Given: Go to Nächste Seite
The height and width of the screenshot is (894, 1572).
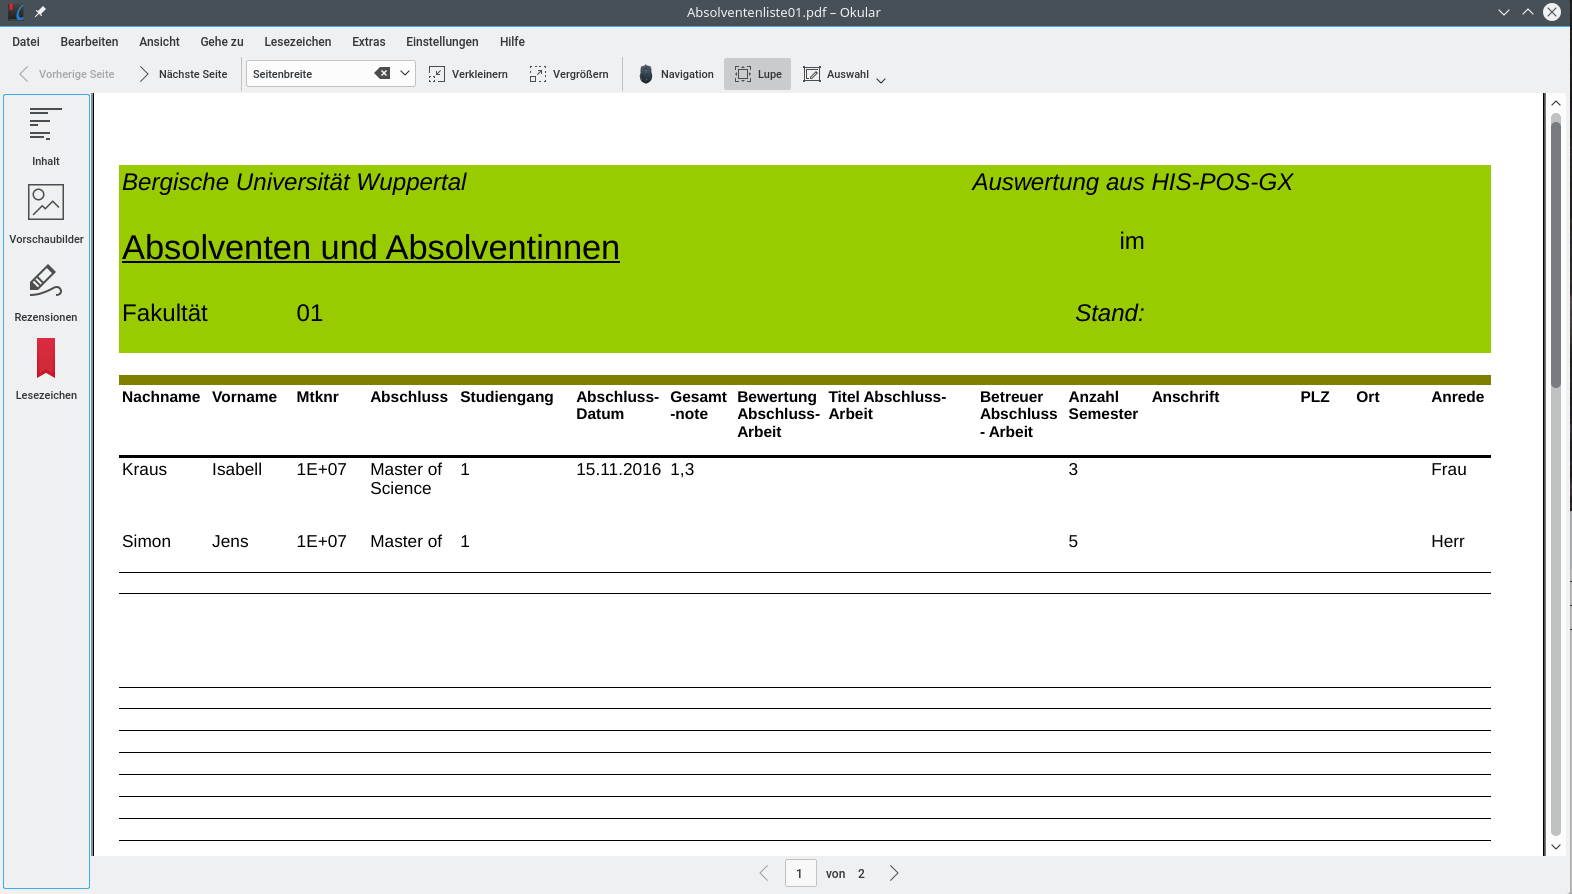Looking at the screenshot, I should click(x=183, y=74).
